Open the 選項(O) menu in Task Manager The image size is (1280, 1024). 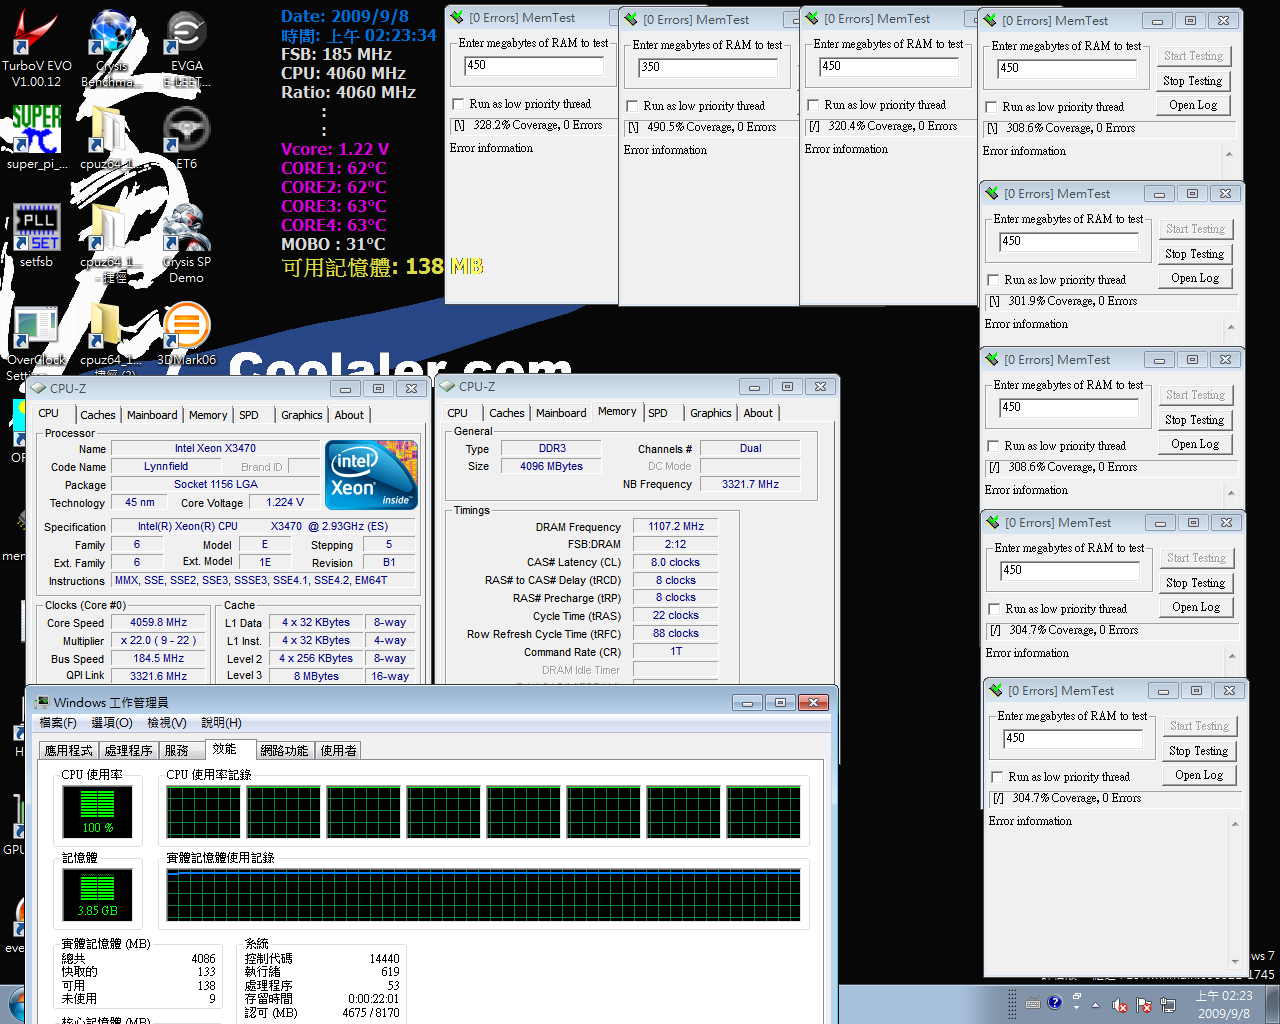pos(111,723)
